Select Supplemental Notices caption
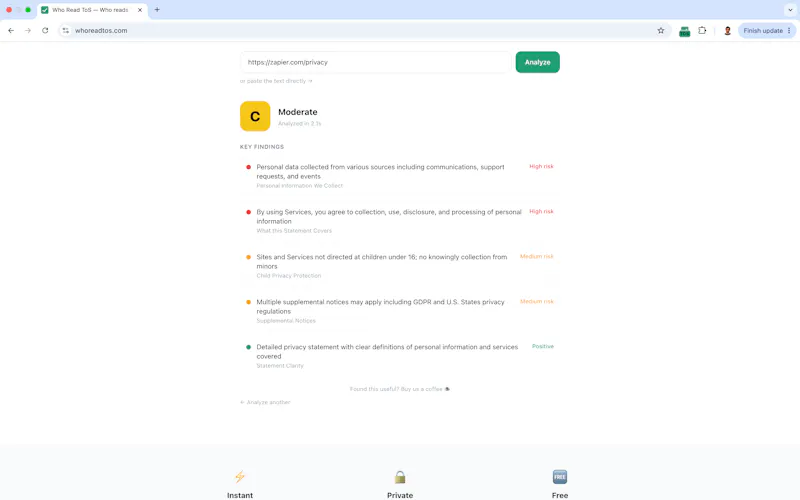 286,320
